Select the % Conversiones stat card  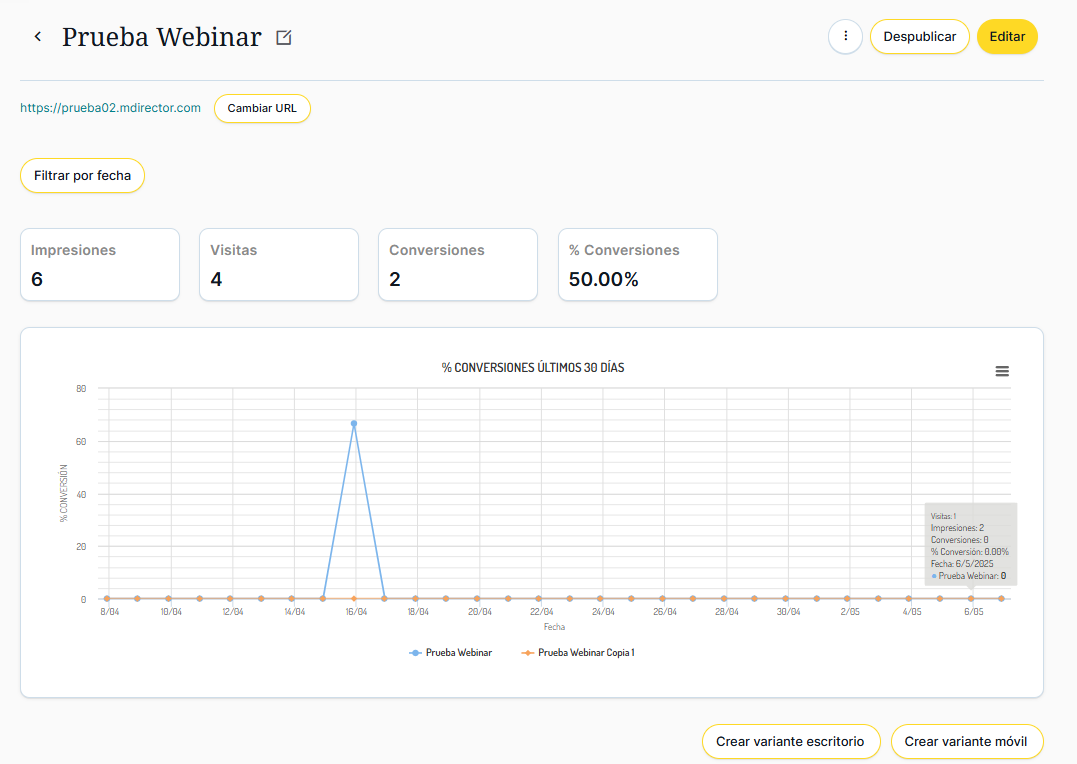click(637, 265)
